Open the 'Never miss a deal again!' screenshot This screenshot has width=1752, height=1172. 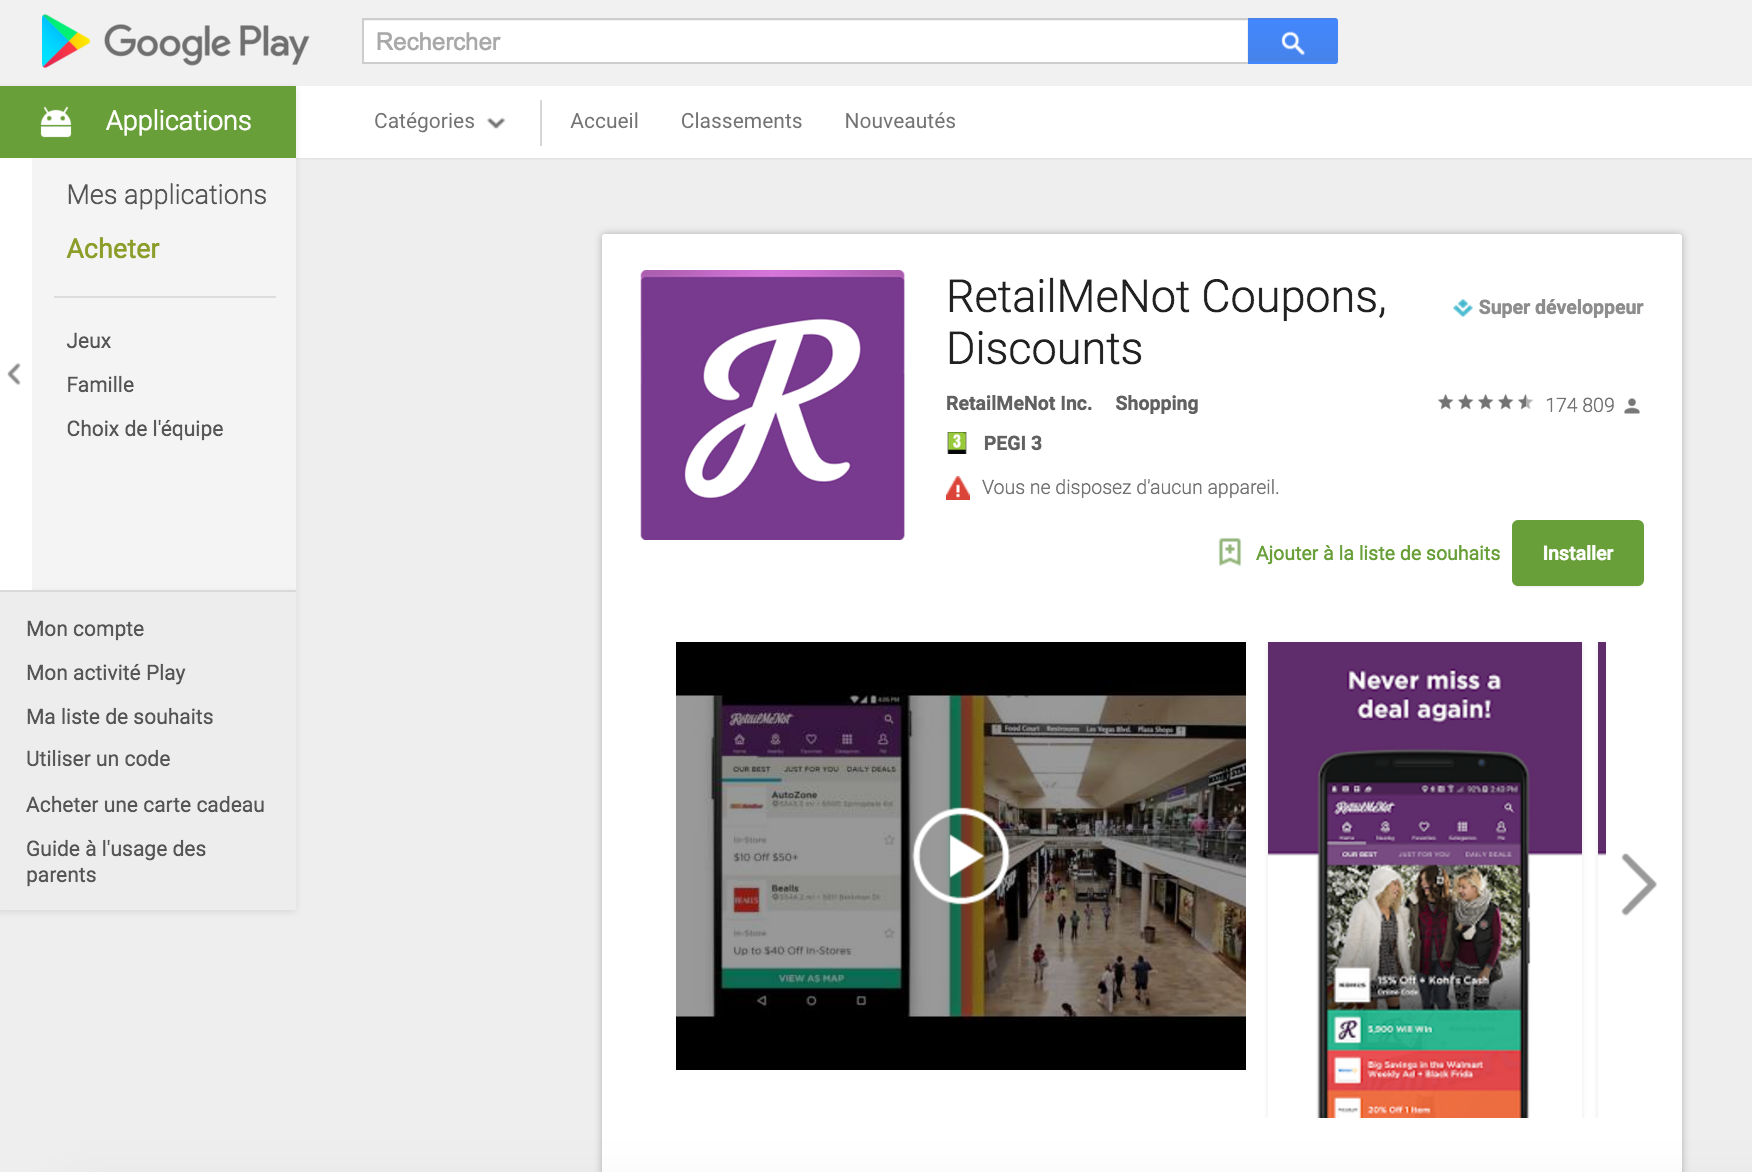tap(1424, 880)
